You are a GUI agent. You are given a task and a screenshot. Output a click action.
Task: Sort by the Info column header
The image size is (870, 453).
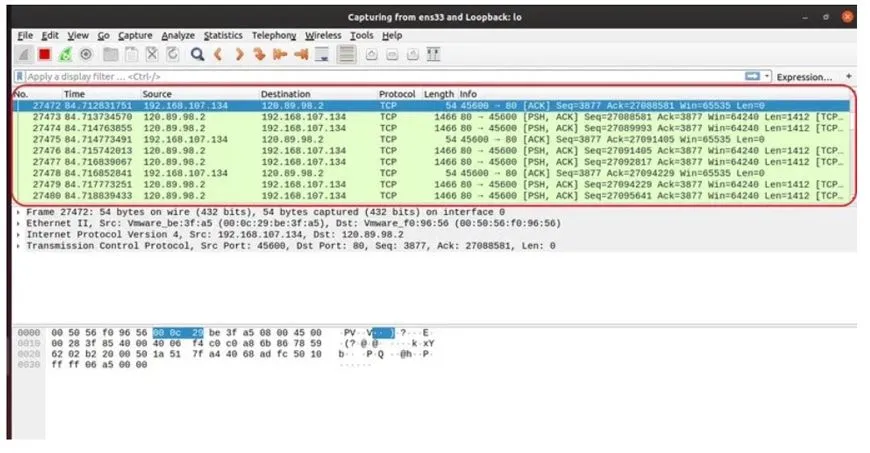point(653,94)
